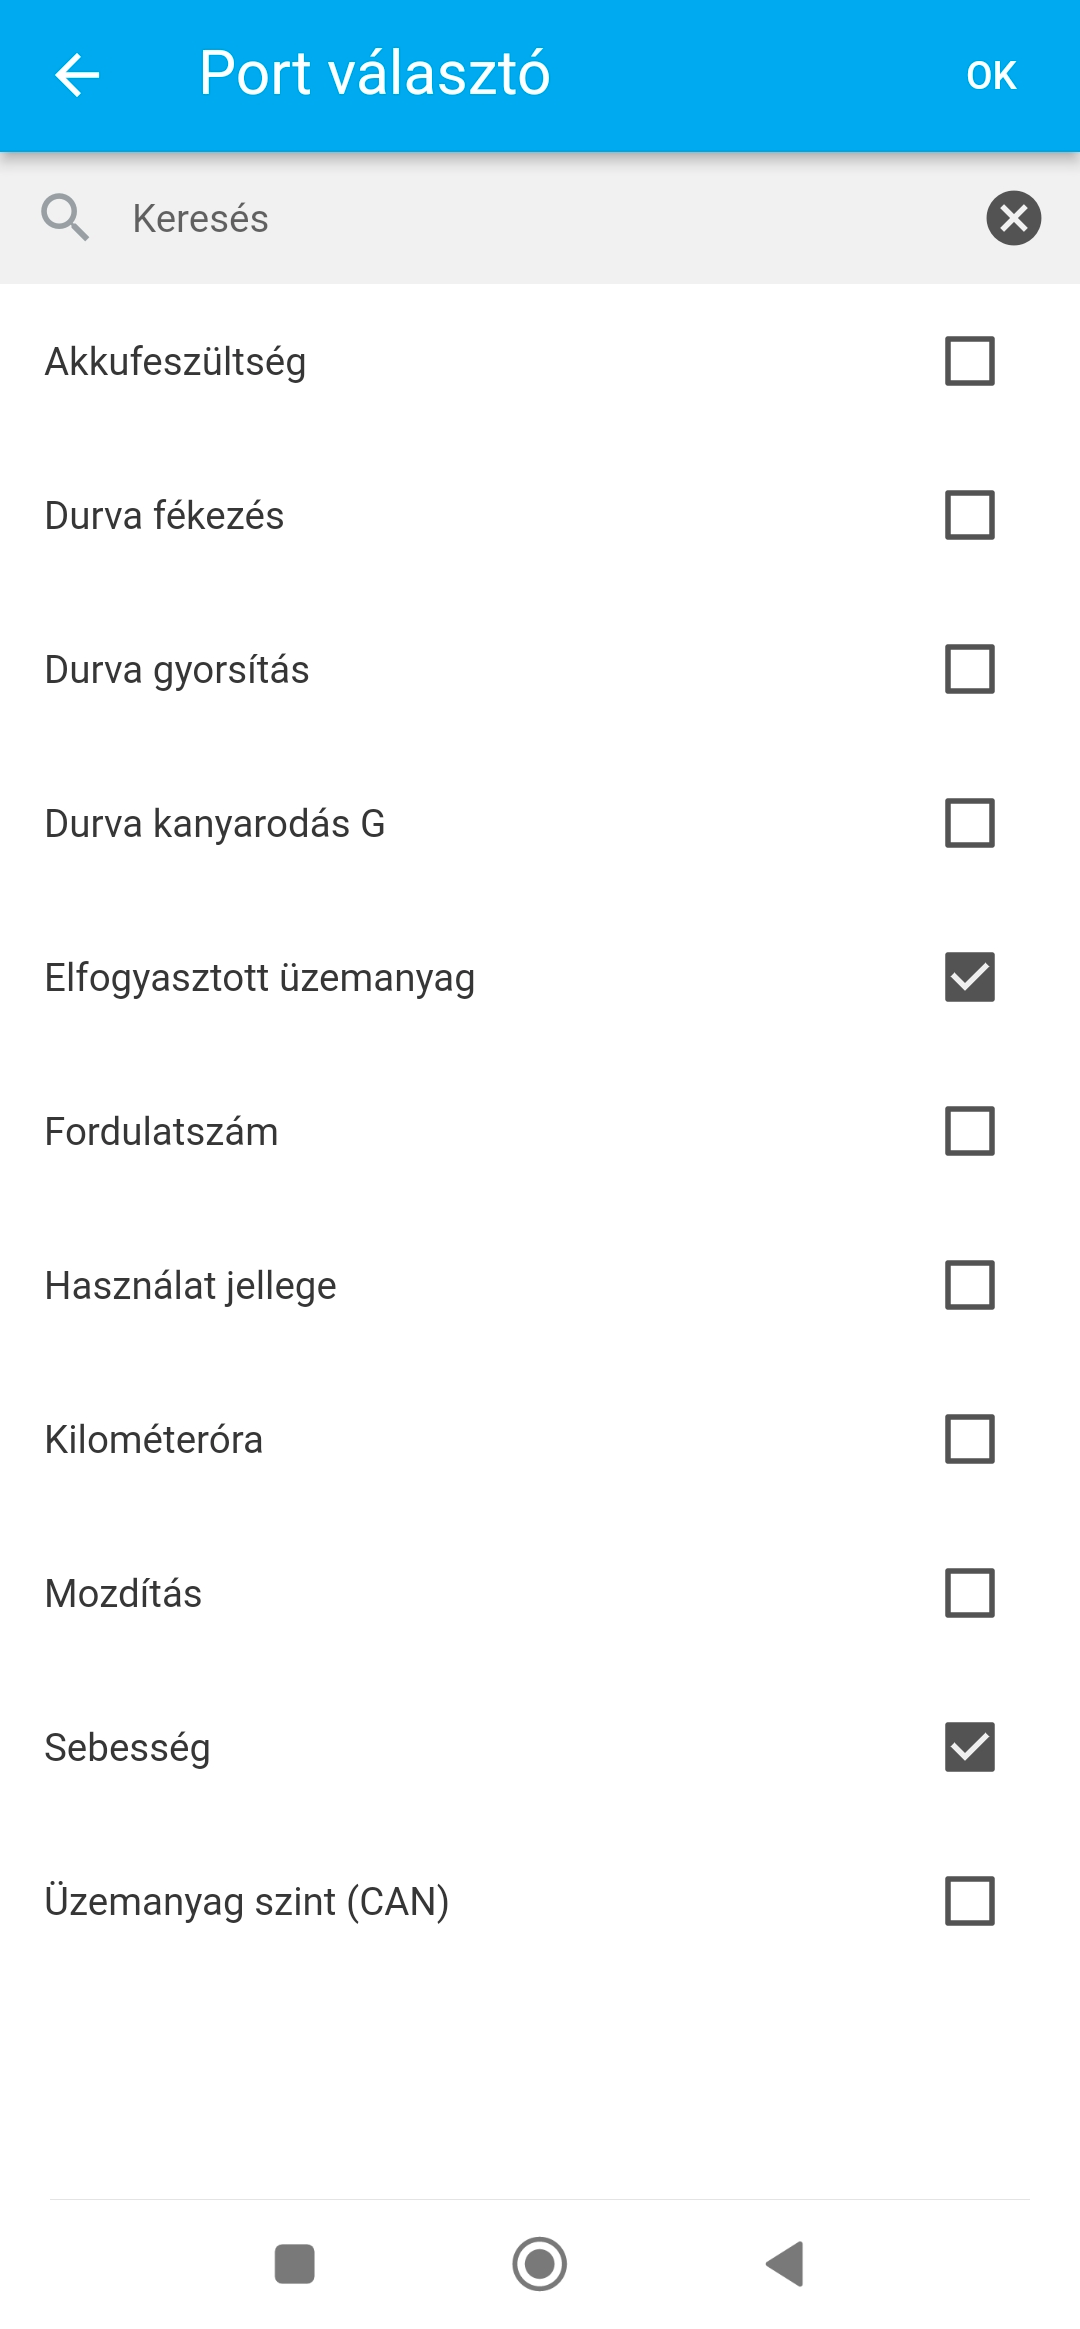Tap the Port választó title
The height and width of the screenshot is (2329, 1080).
pos(374,74)
